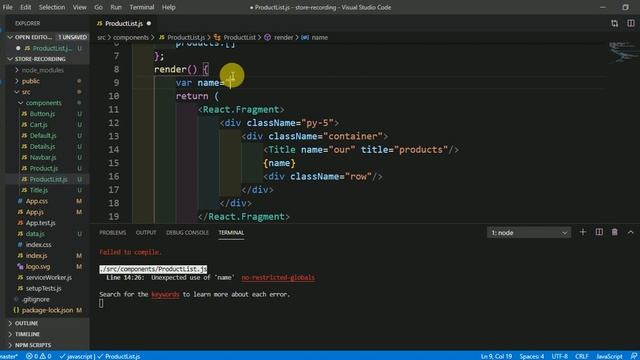Image resolution: width=640 pixels, height=360 pixels.
Task: Maximize panel with the up chevron
Action: pyautogui.click(x=630, y=232)
